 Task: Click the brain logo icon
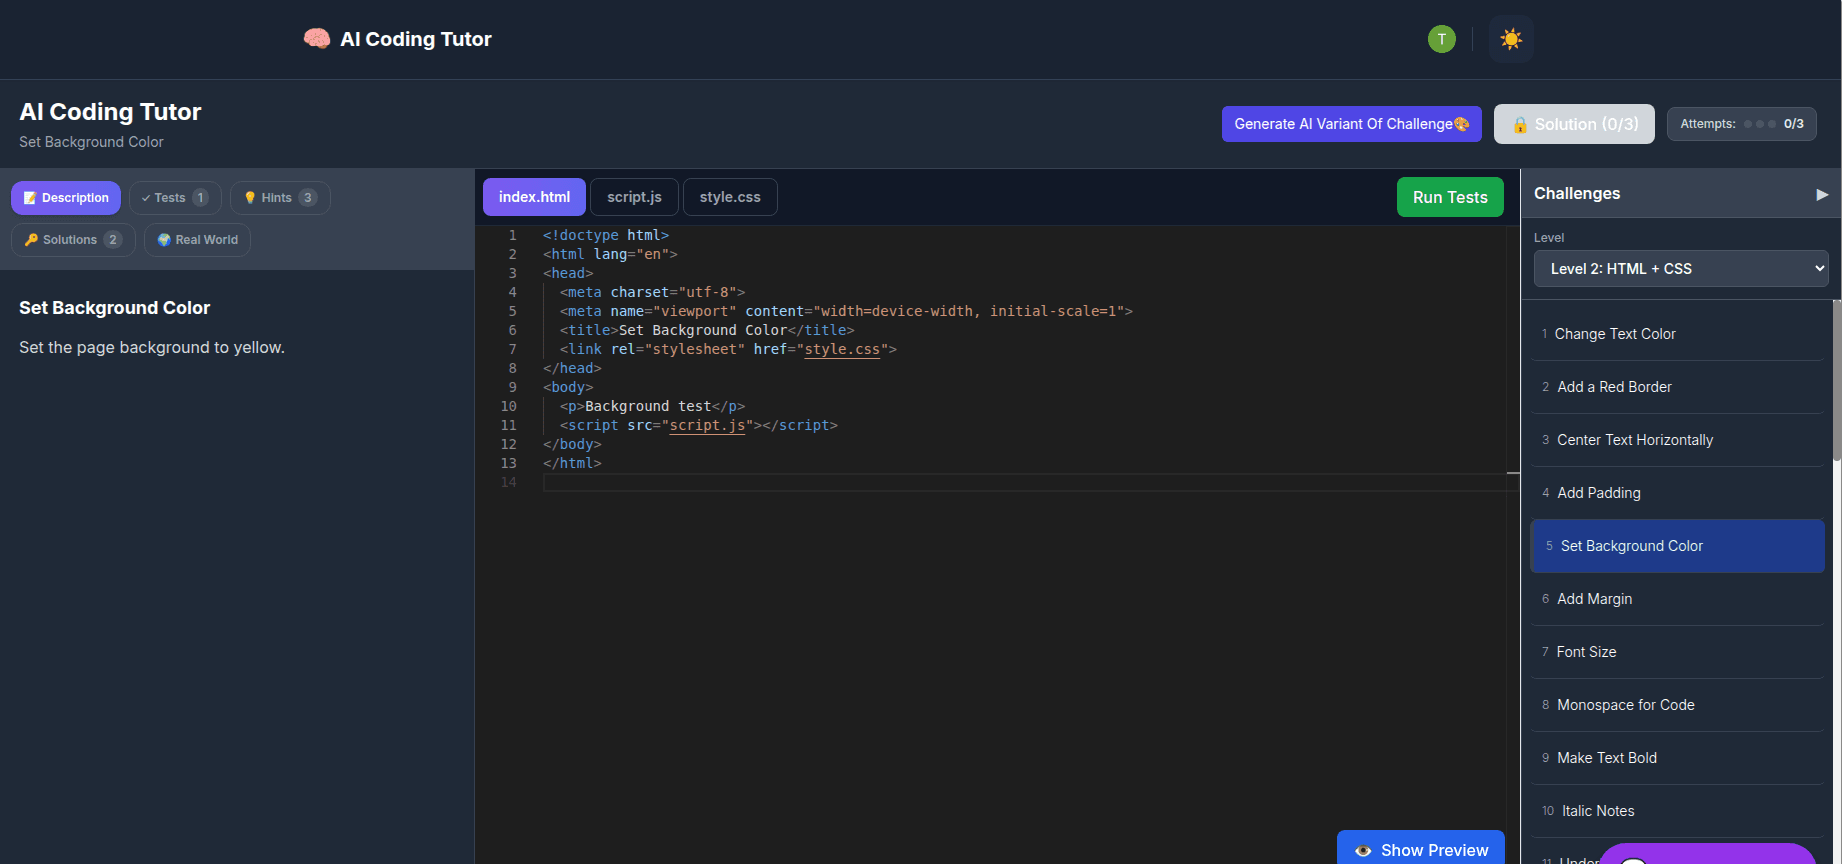(317, 39)
